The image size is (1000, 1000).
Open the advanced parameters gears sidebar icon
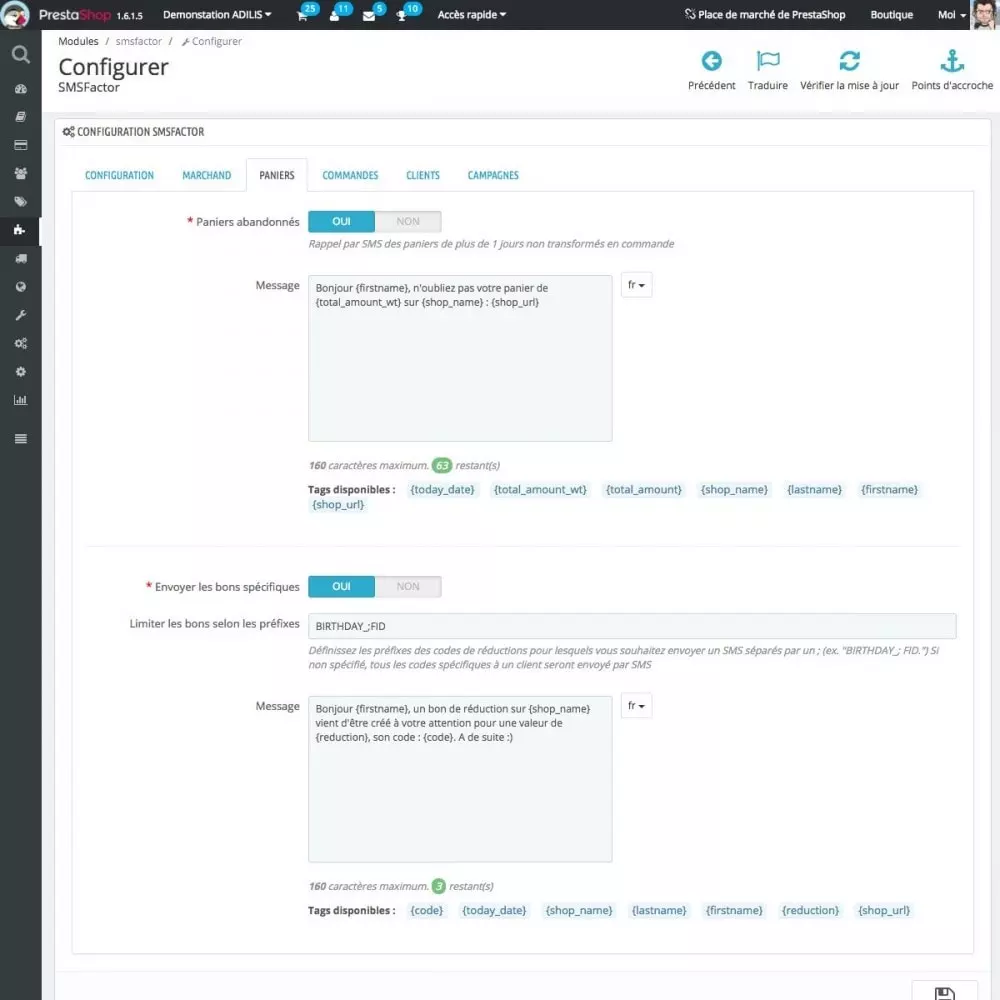tap(20, 343)
